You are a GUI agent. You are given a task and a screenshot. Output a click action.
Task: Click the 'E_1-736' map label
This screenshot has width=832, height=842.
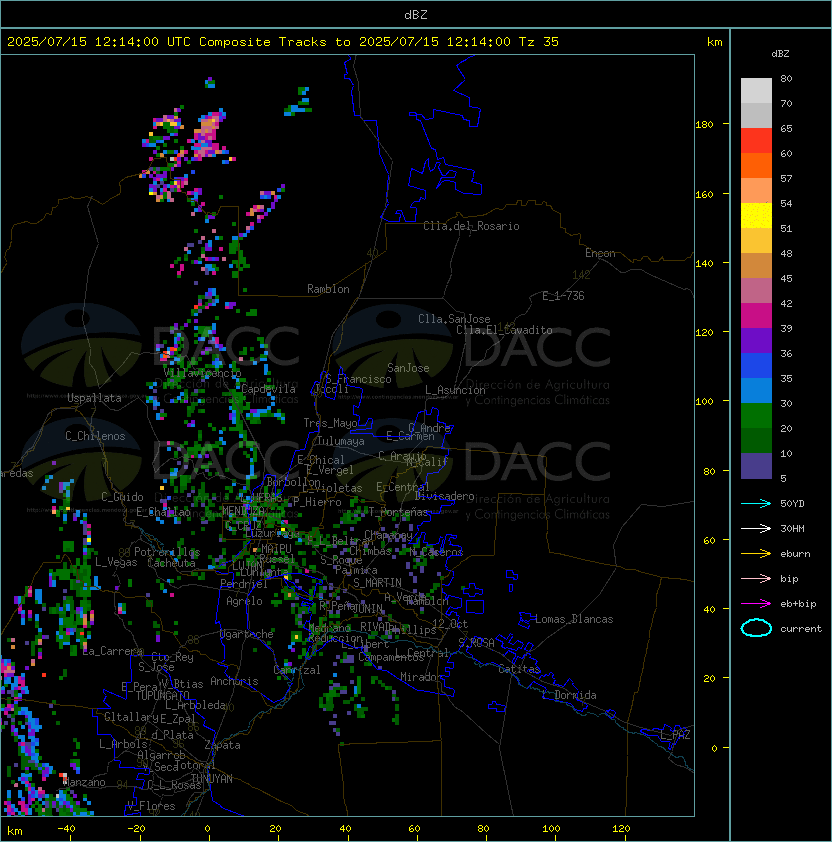click(563, 296)
